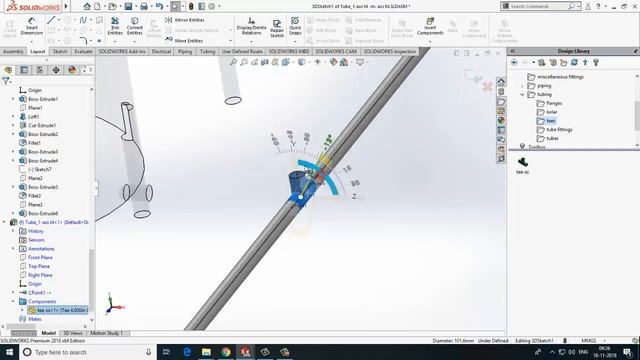The image size is (640, 360).
Task: Click the Quick Snaps tool
Action: pyautogui.click(x=295, y=26)
